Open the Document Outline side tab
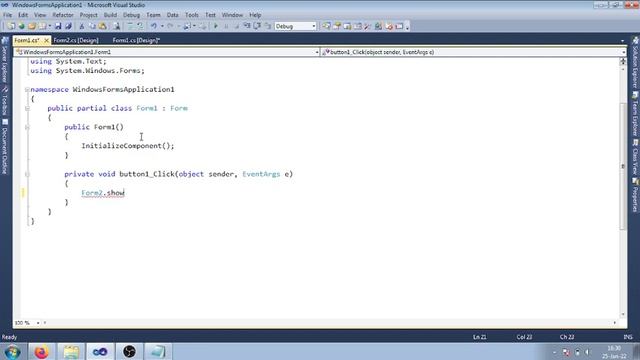 pos(5,147)
